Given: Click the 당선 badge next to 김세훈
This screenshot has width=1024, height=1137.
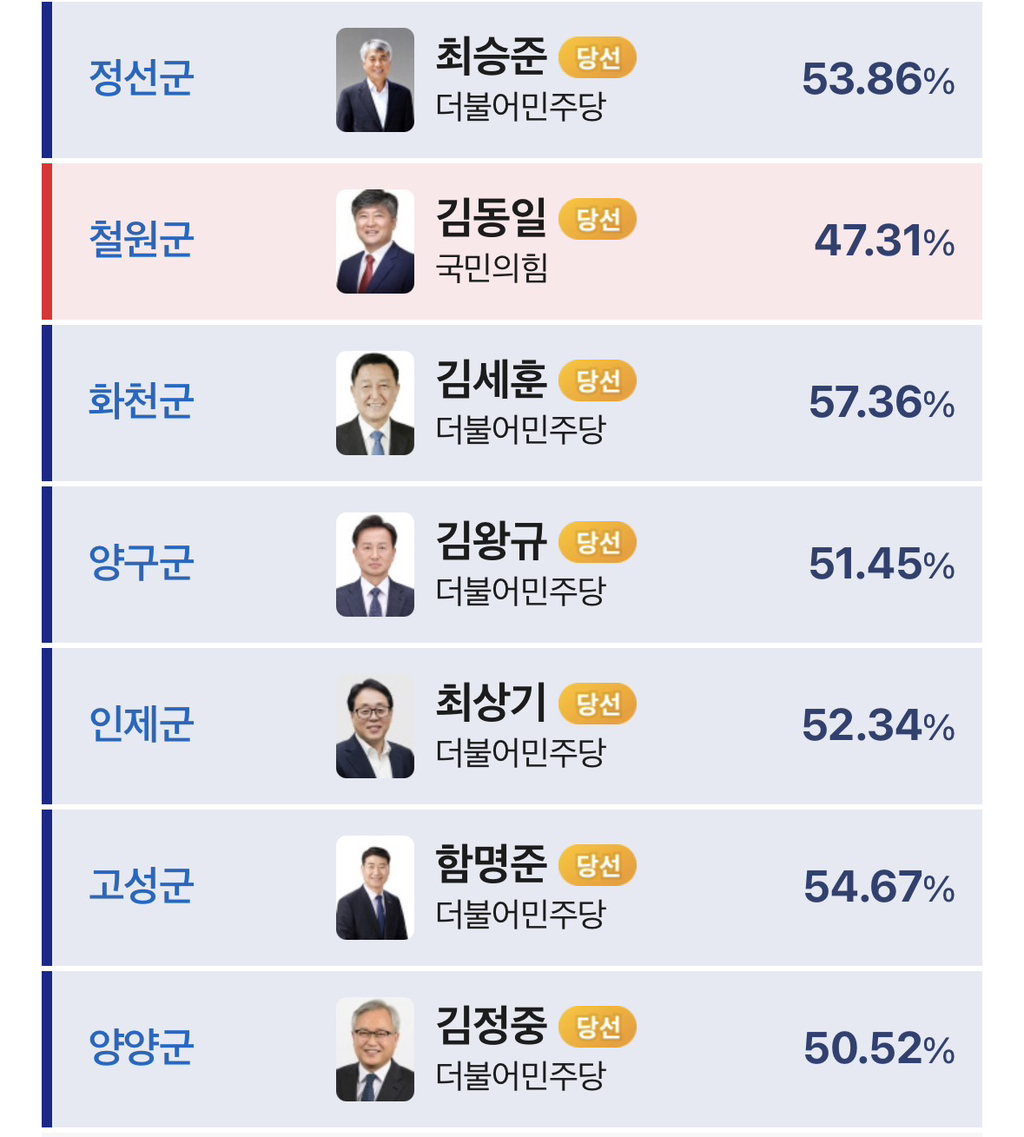Looking at the screenshot, I should [598, 381].
